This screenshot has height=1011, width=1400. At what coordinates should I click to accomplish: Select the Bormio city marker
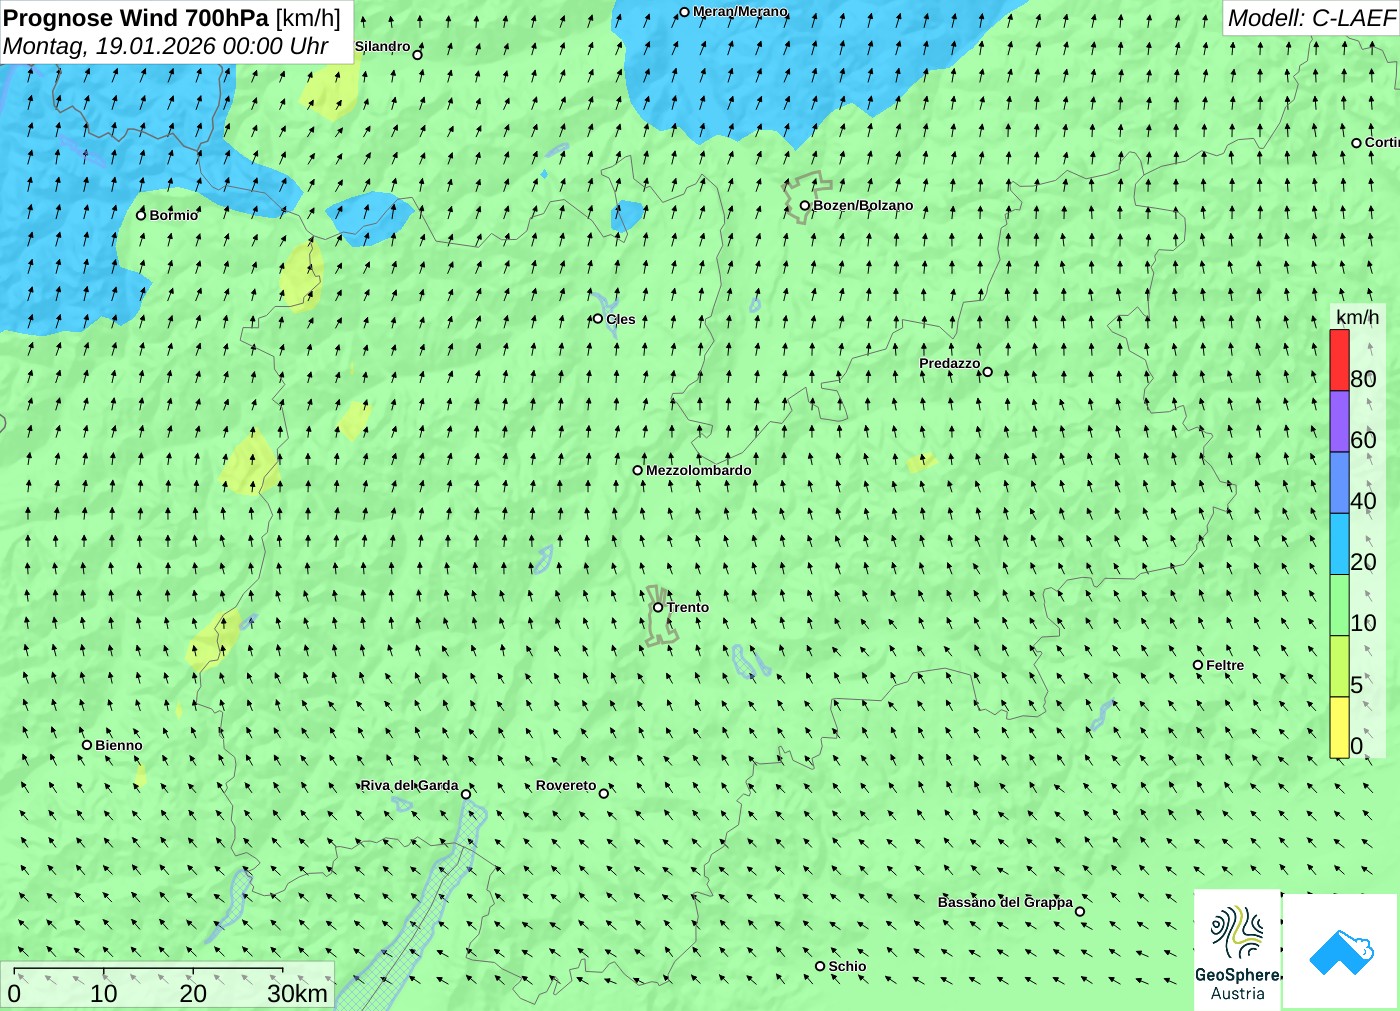[141, 215]
